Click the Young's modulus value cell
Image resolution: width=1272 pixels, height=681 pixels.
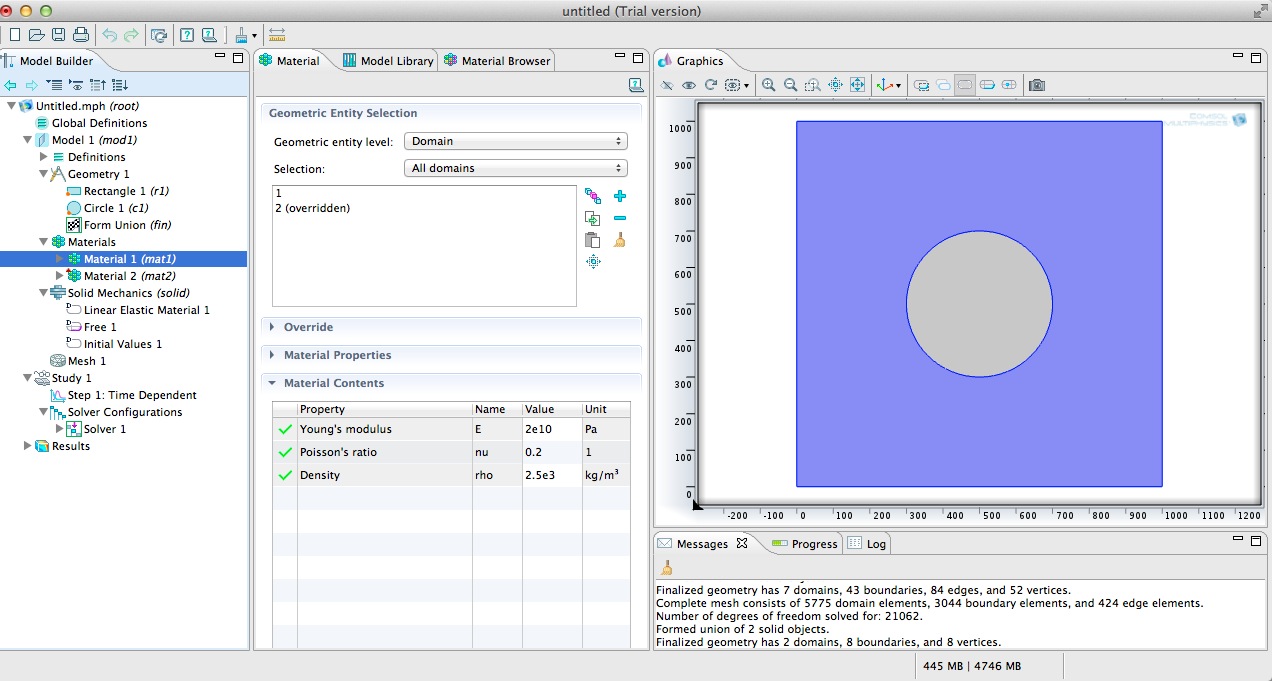point(551,429)
